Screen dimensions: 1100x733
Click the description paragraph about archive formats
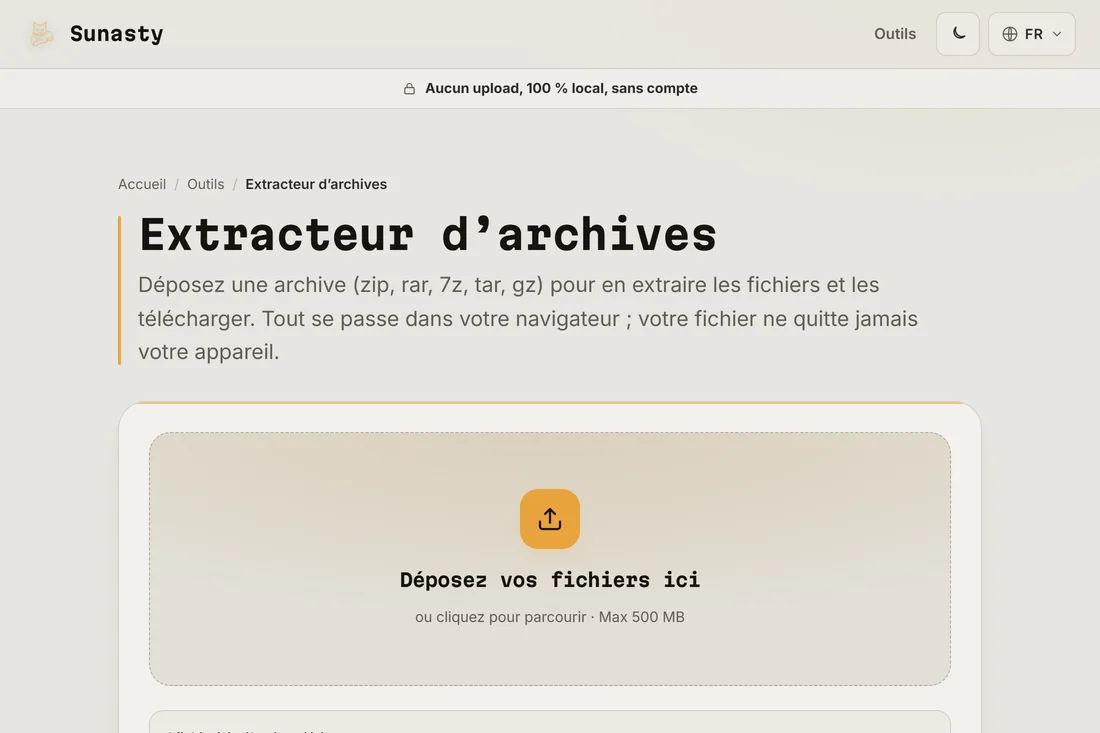[528, 318]
